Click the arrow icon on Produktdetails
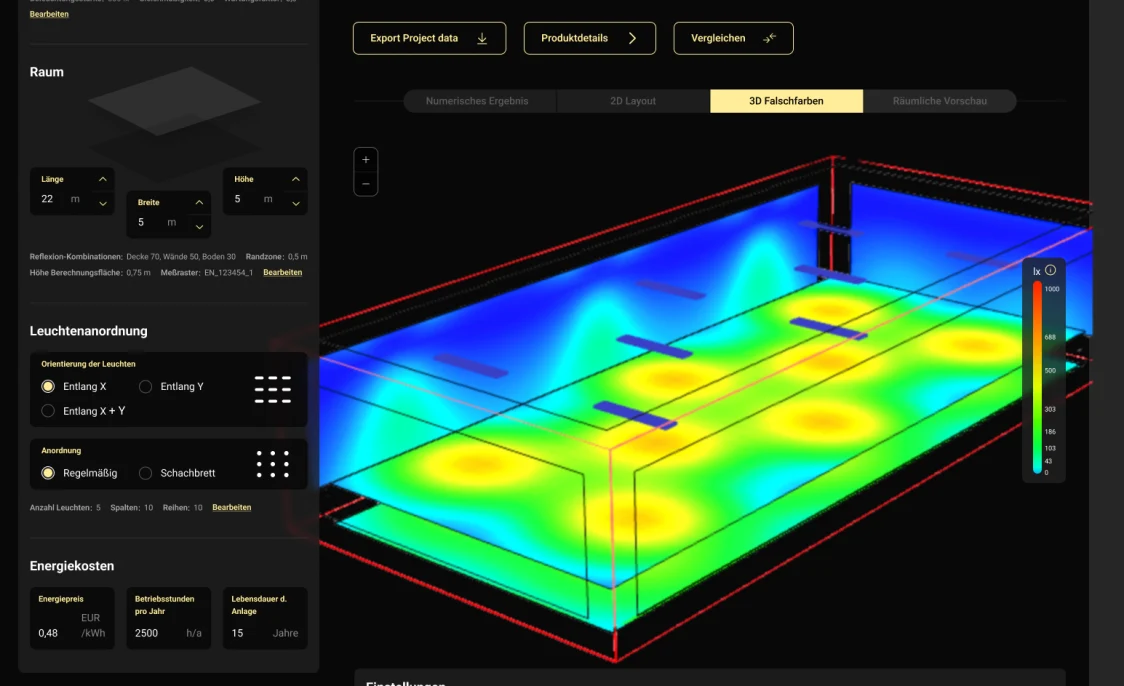Screen dimensions: 1124x686 pyautogui.click(x=632, y=39)
